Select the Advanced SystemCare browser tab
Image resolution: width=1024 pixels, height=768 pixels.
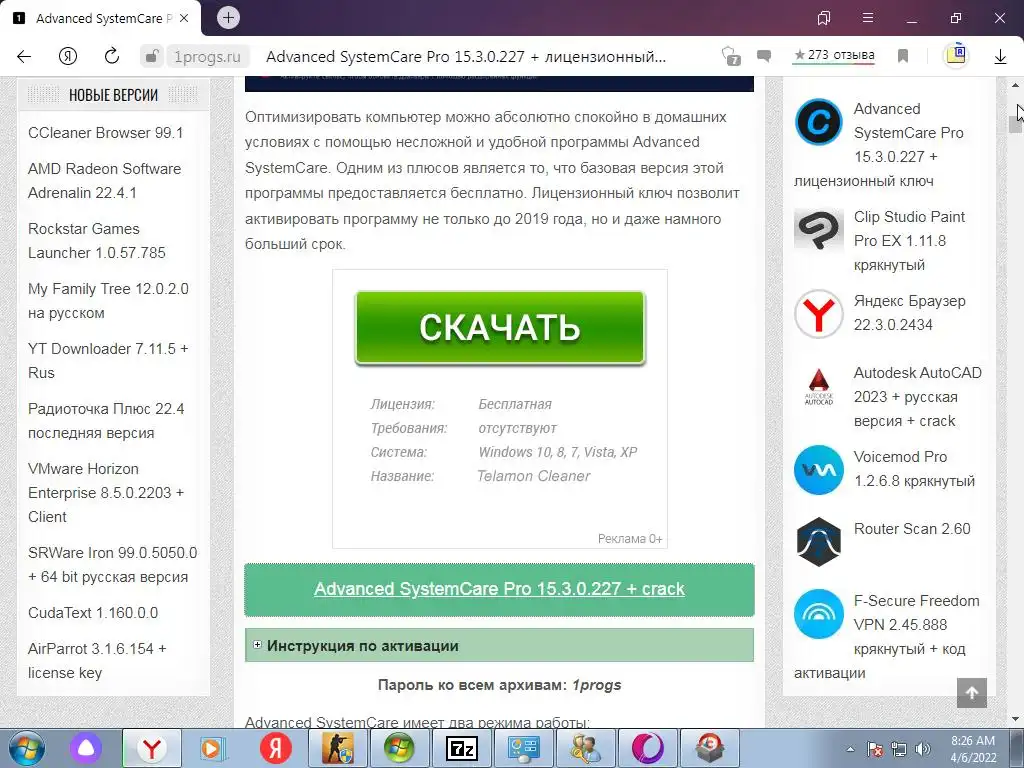(101, 18)
